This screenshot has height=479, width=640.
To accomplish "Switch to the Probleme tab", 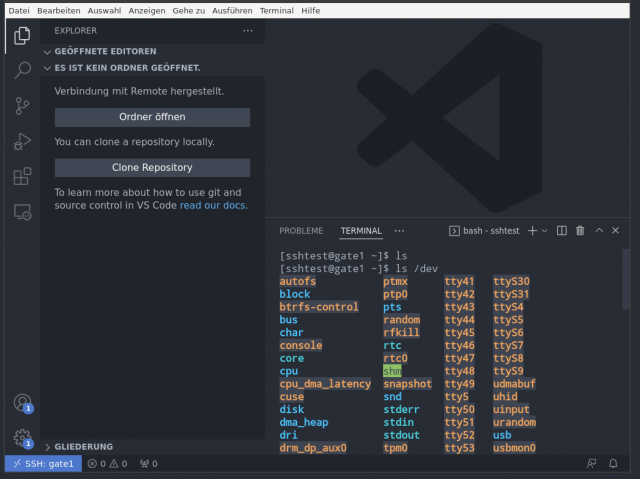I will [x=301, y=231].
